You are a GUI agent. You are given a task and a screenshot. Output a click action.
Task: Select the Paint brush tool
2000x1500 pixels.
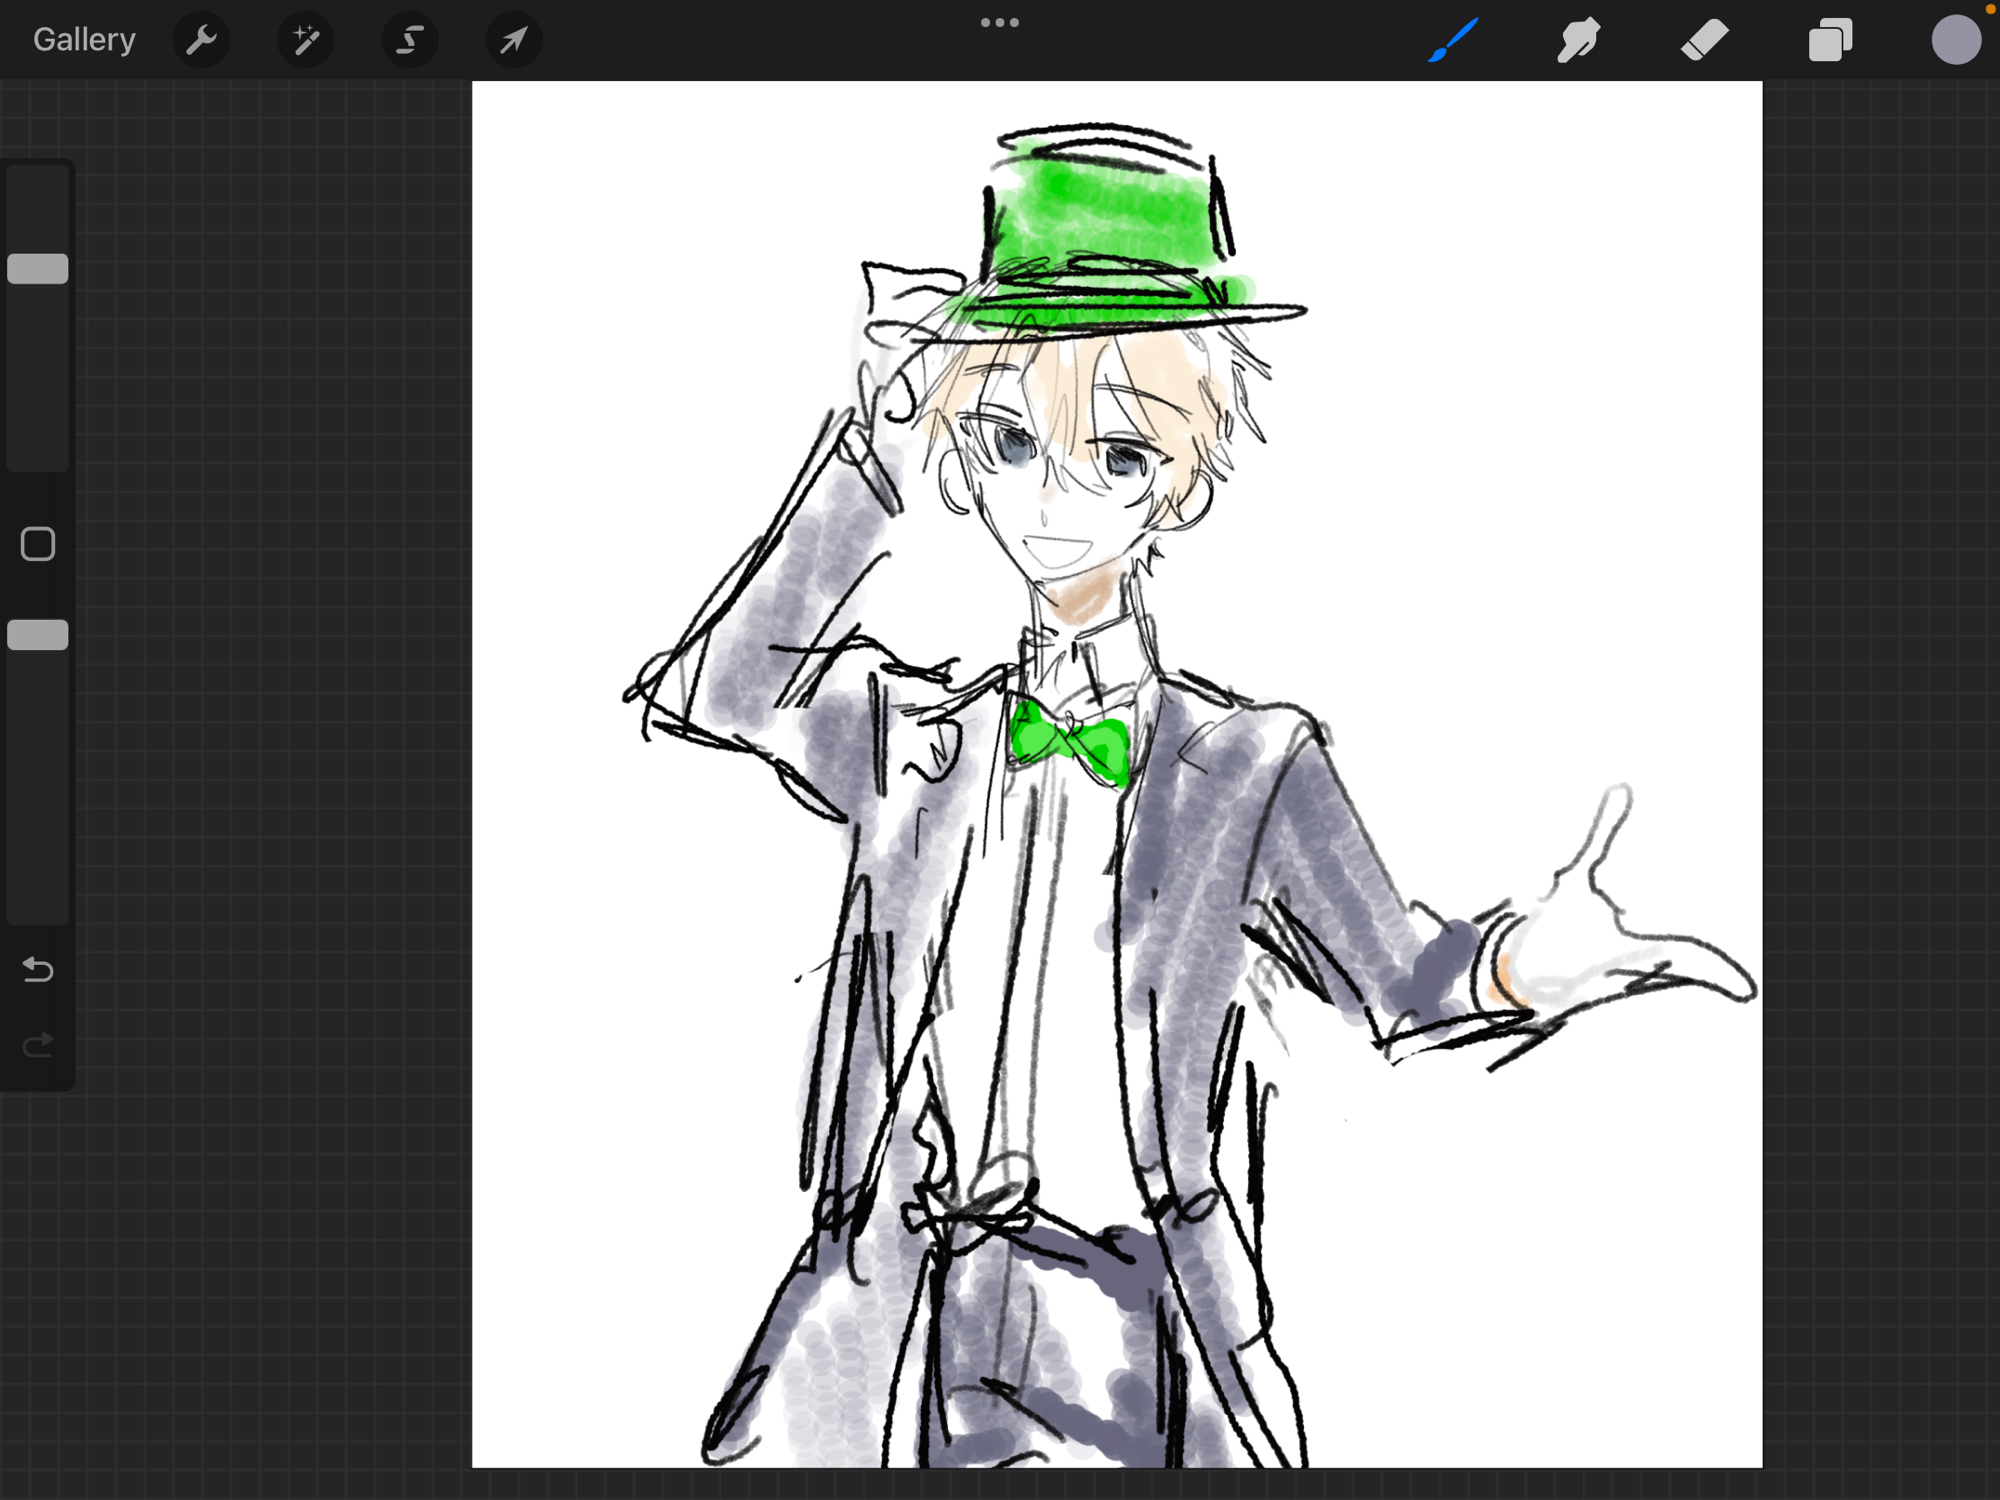(1453, 40)
